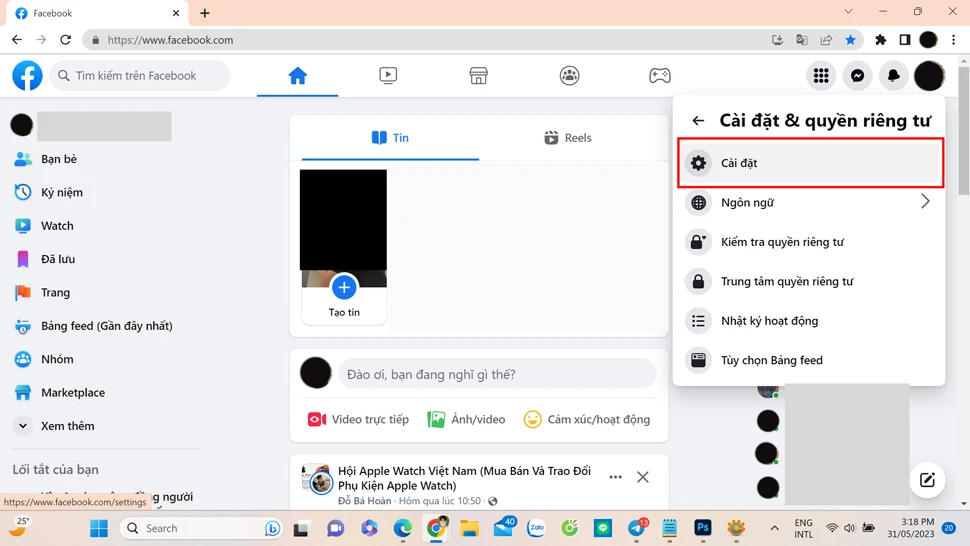Click the Windows taskbar Search box
This screenshot has width=970, height=546.
click(x=201, y=528)
